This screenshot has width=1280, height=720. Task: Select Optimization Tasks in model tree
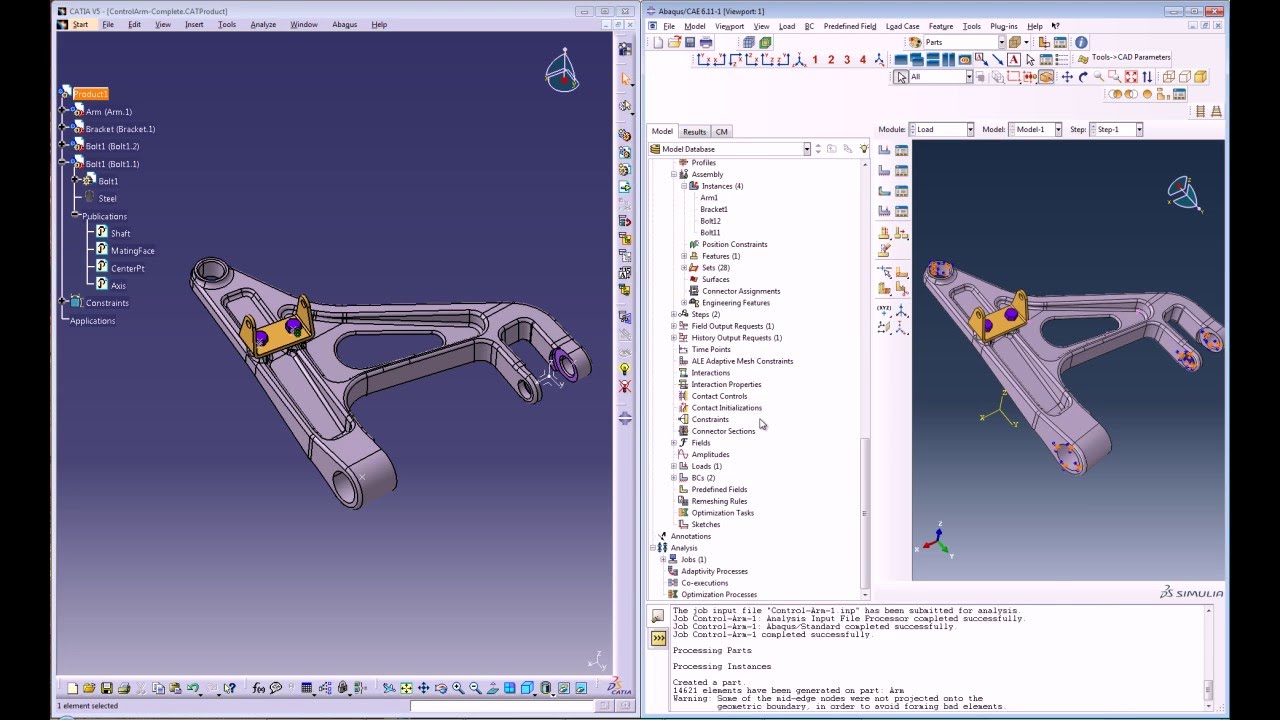(x=723, y=513)
